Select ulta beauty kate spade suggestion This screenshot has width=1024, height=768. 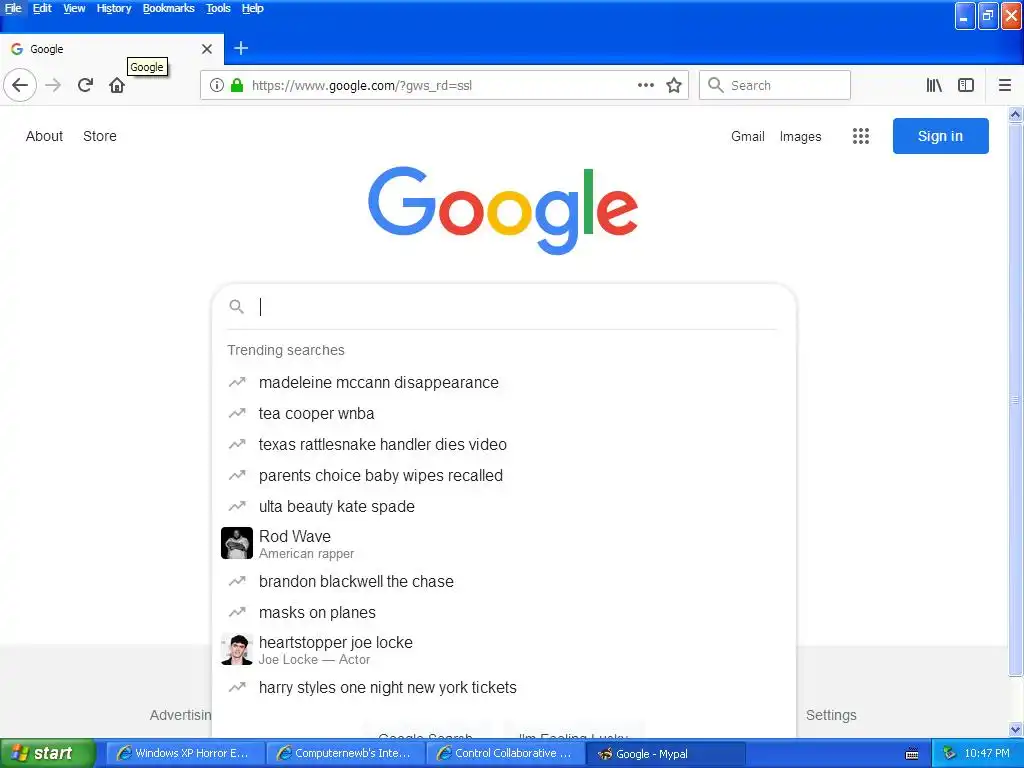click(x=504, y=507)
